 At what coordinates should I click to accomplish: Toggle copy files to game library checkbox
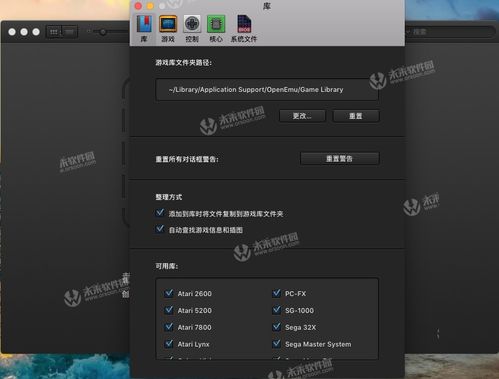point(160,213)
